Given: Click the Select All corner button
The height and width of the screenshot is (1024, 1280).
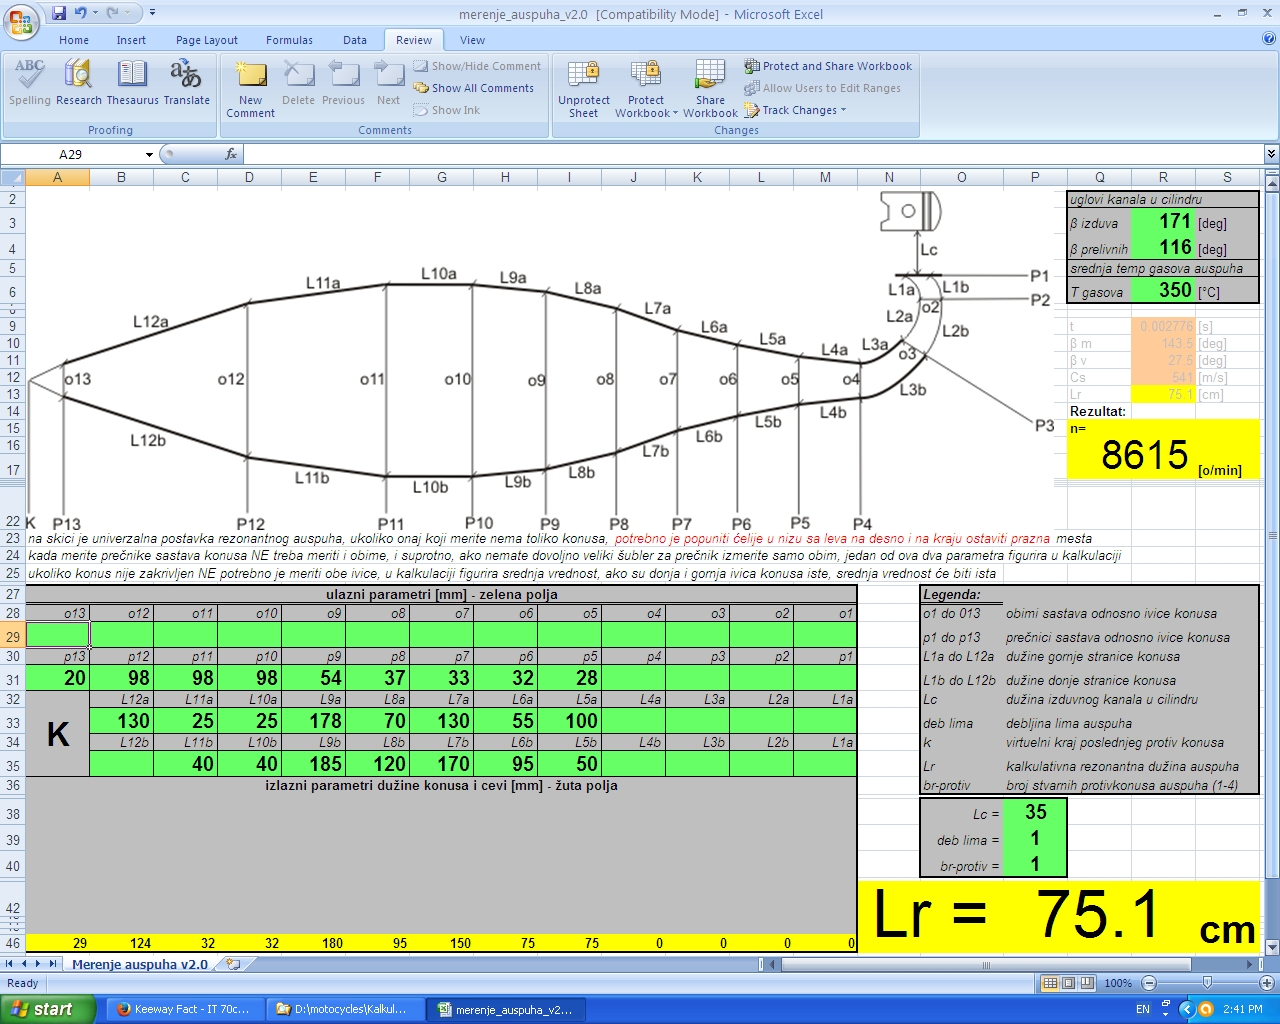Looking at the screenshot, I should point(12,177).
